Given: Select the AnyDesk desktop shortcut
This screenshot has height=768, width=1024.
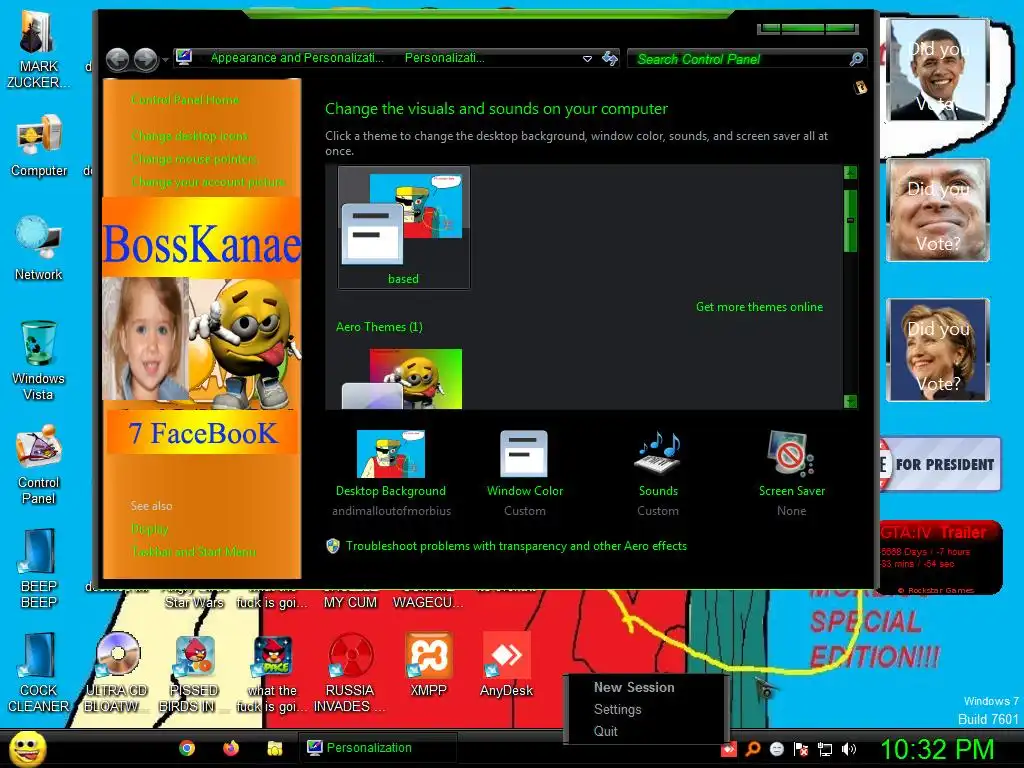Looking at the screenshot, I should click(506, 665).
